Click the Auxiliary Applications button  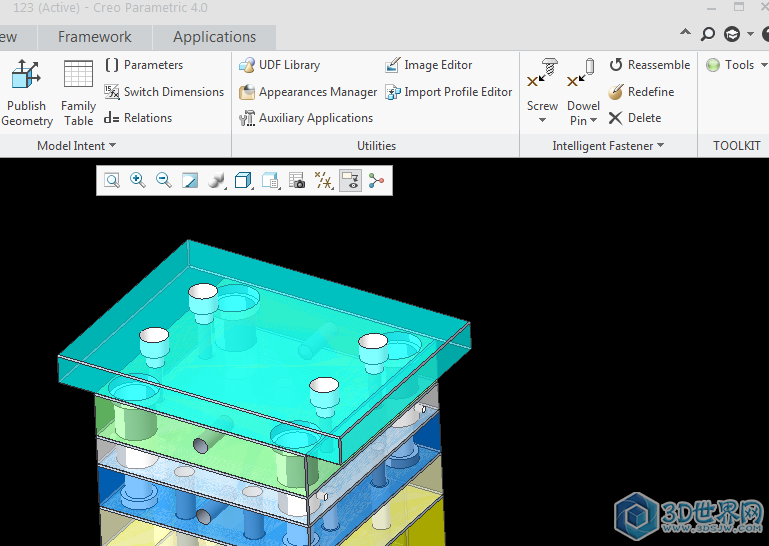[306, 118]
